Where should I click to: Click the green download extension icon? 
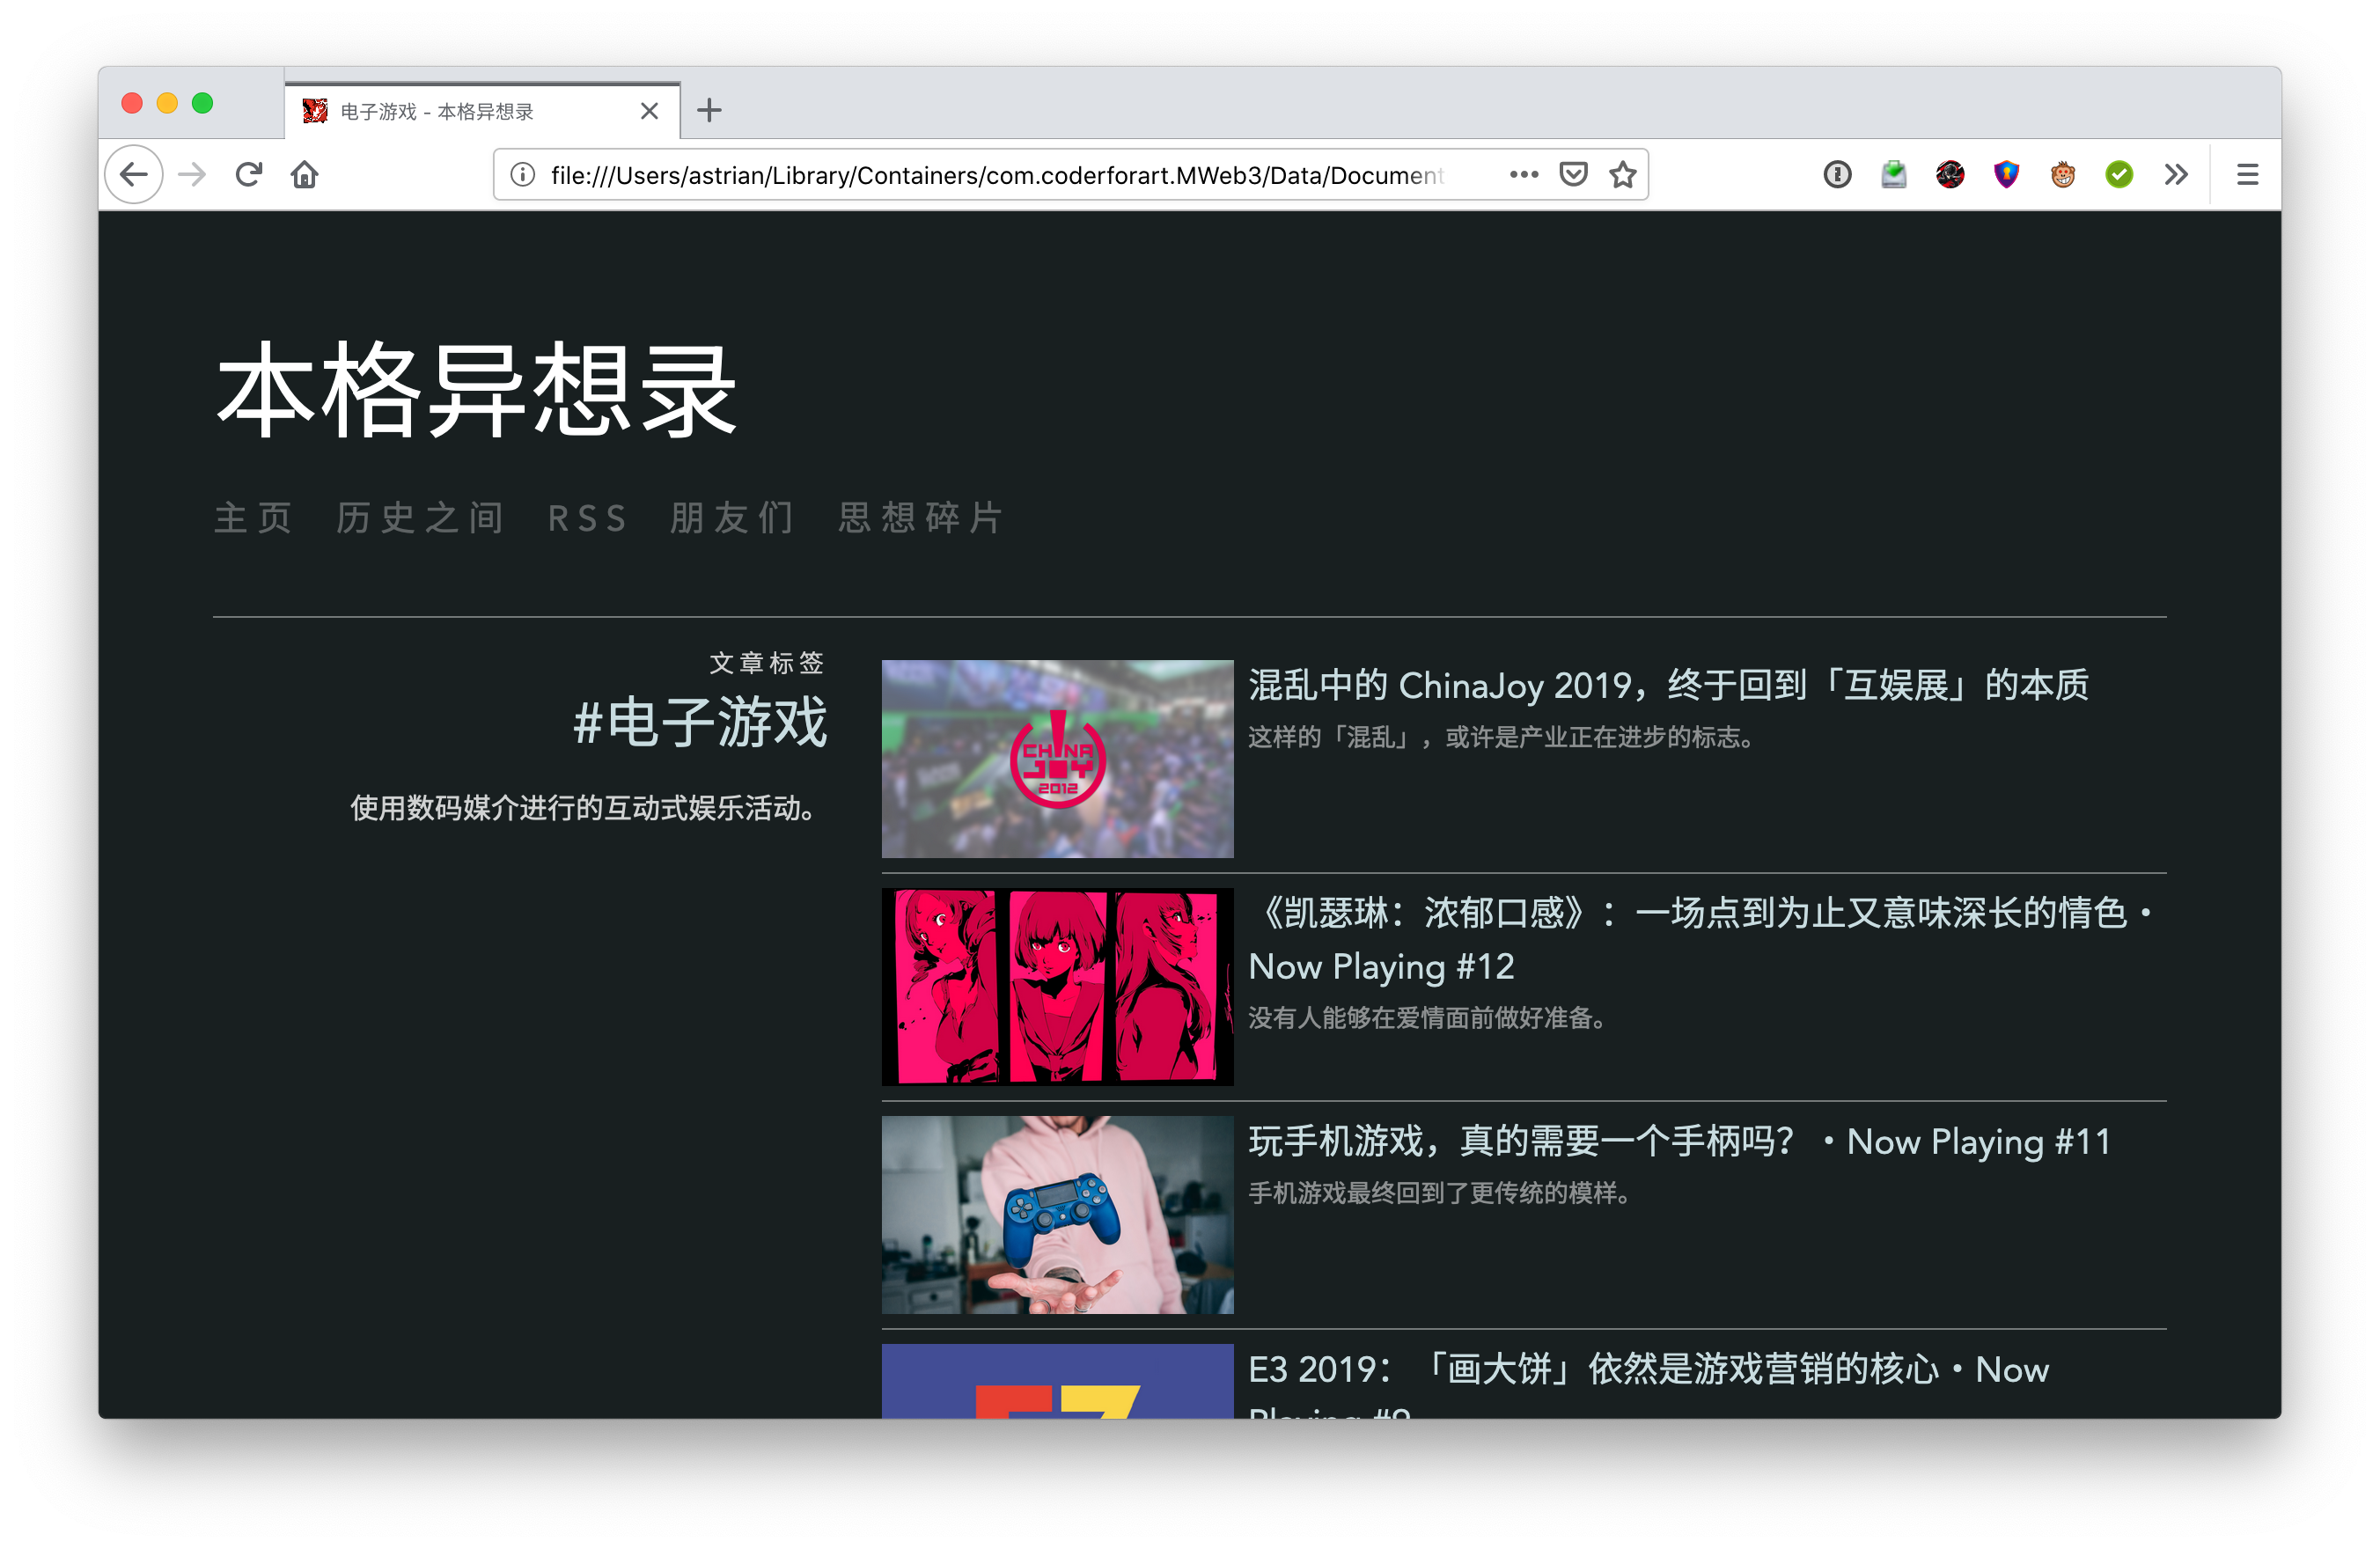click(x=1893, y=175)
